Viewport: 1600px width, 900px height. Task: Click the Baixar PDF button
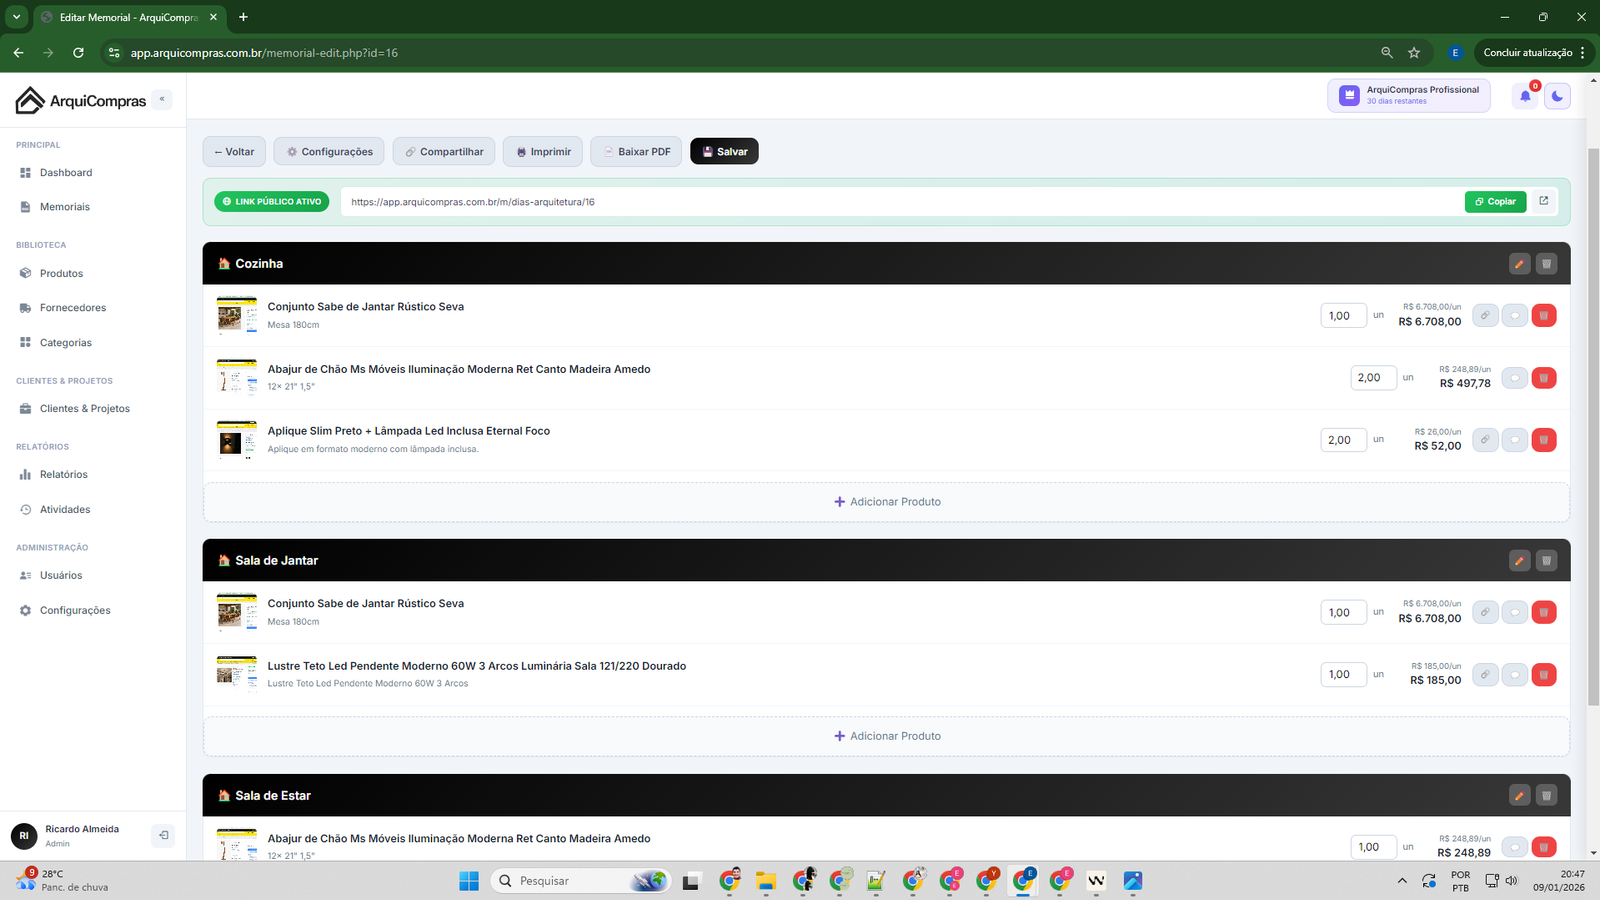coord(636,152)
